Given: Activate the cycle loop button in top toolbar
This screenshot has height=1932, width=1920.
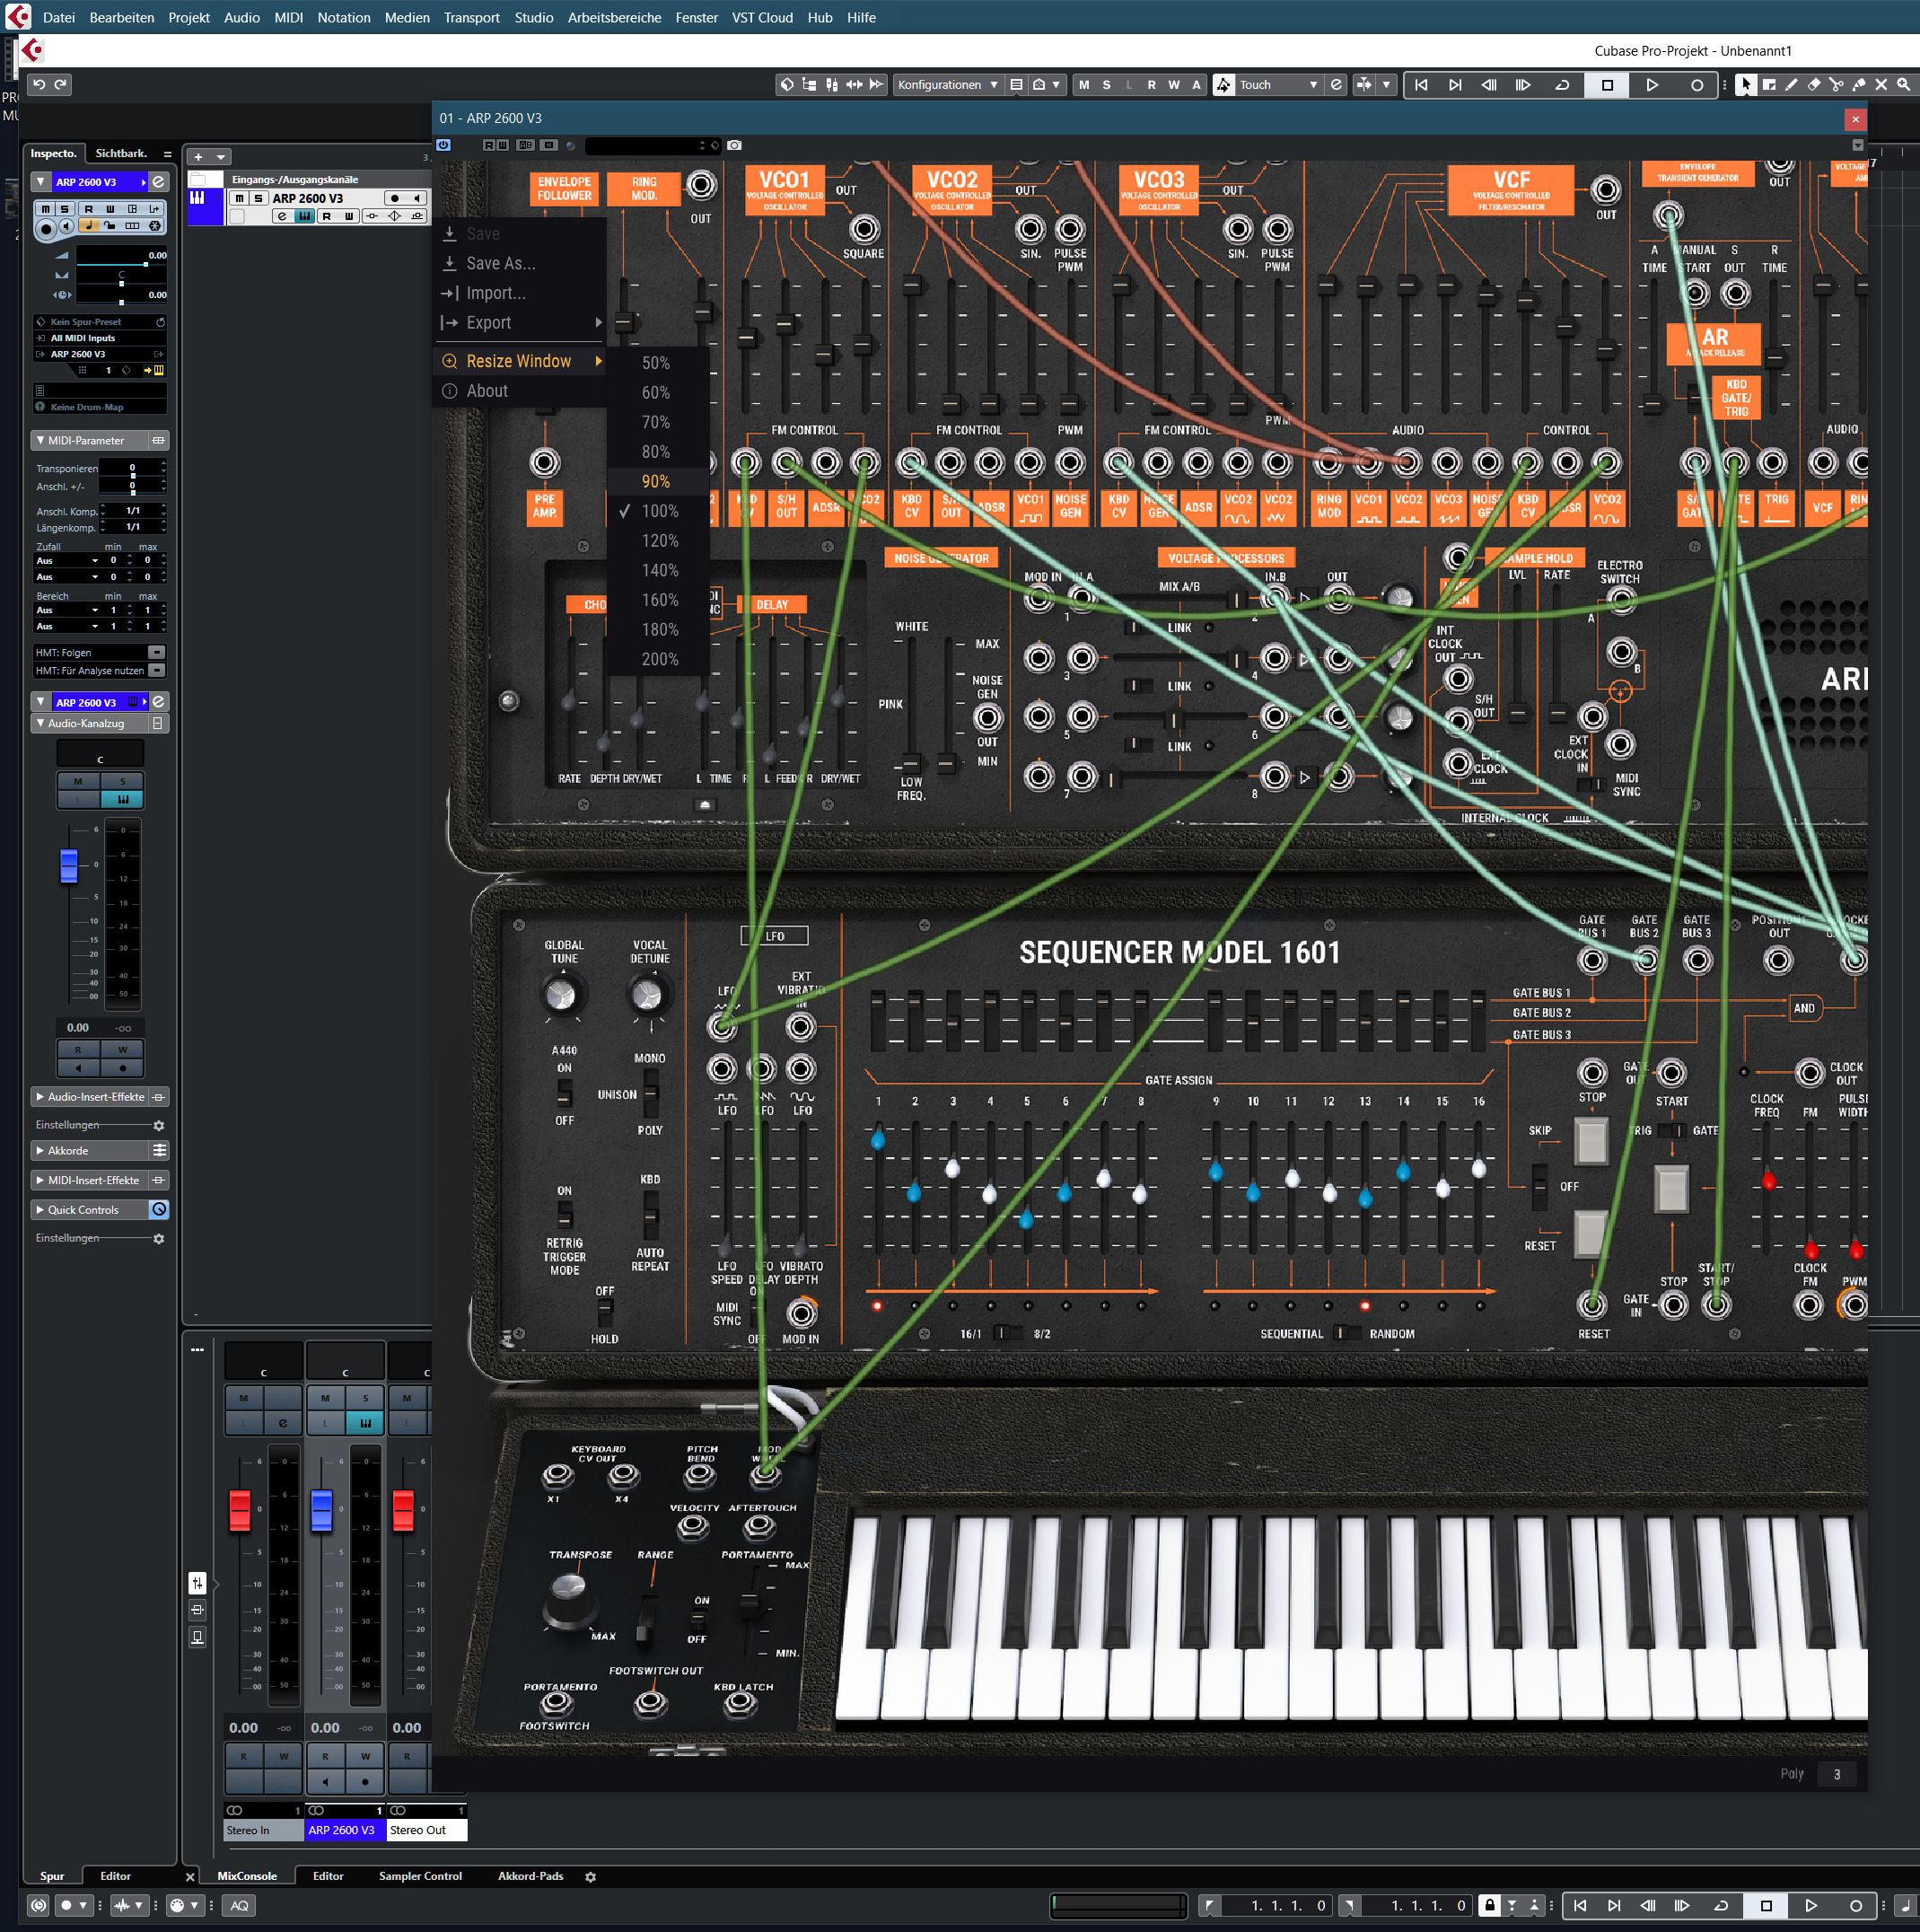Looking at the screenshot, I should click(1562, 85).
